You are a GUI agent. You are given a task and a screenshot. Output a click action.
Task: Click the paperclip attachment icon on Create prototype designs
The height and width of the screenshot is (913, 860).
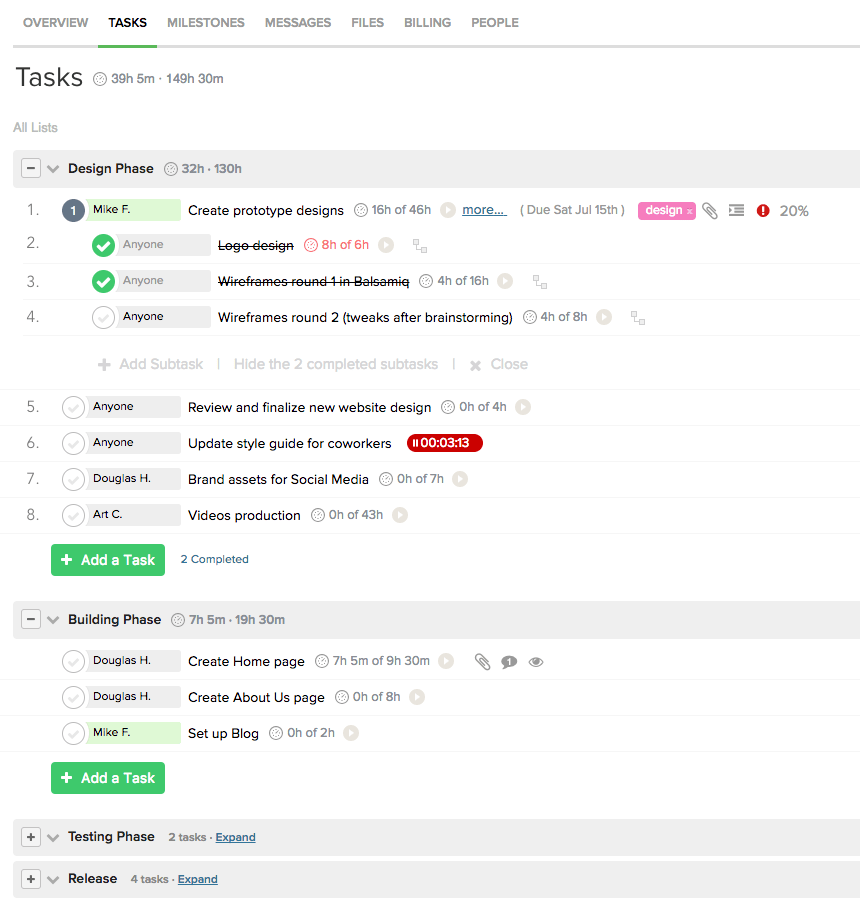tap(709, 211)
